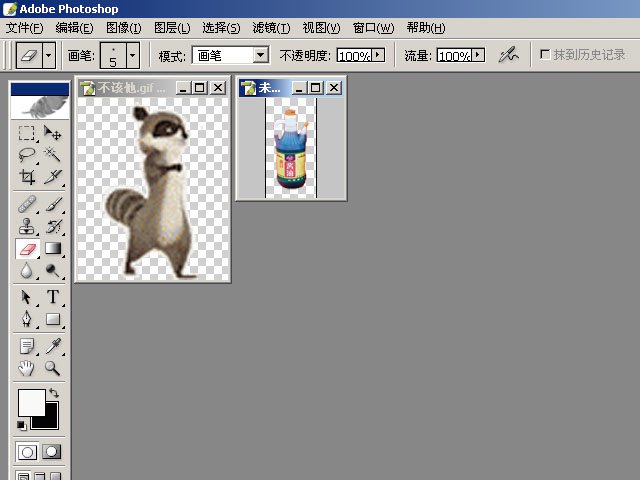Select the Rectangle shape tool

point(52,319)
